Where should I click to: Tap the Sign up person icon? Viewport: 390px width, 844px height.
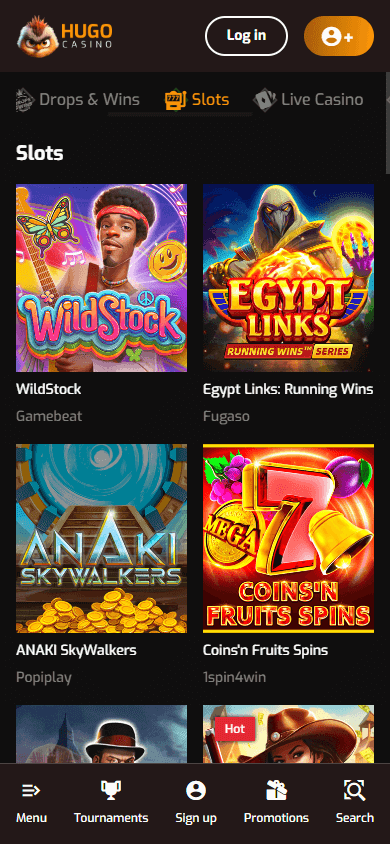click(196, 791)
